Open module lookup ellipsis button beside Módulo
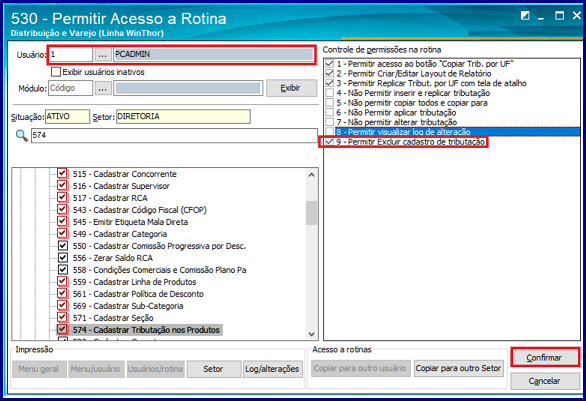Screen dimensions: 586x401 click(102, 88)
